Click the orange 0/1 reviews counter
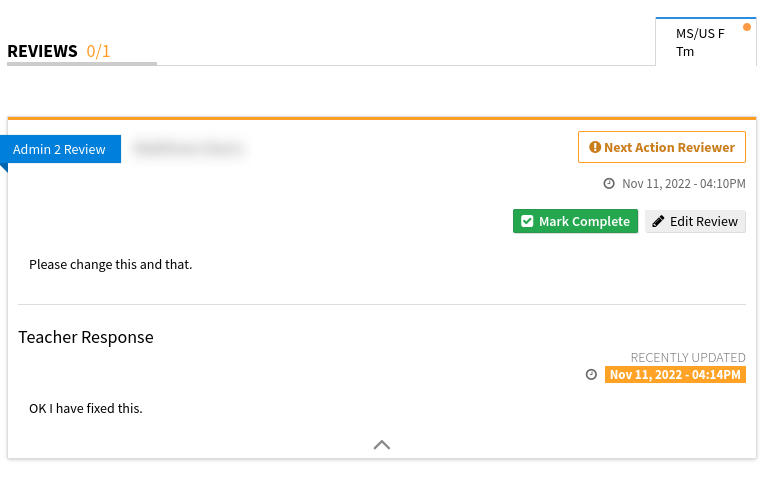 [x=98, y=51]
